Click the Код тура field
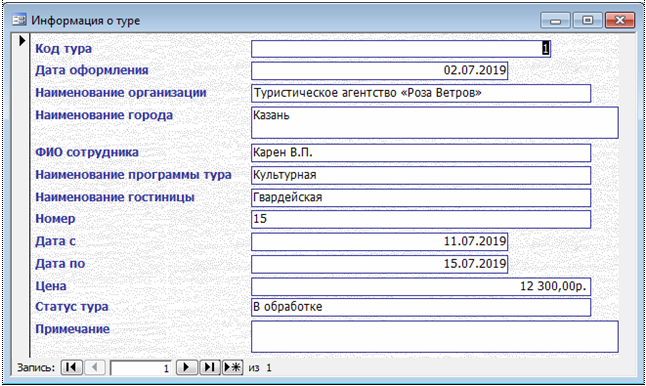The width and height of the screenshot is (646, 386). click(x=400, y=49)
